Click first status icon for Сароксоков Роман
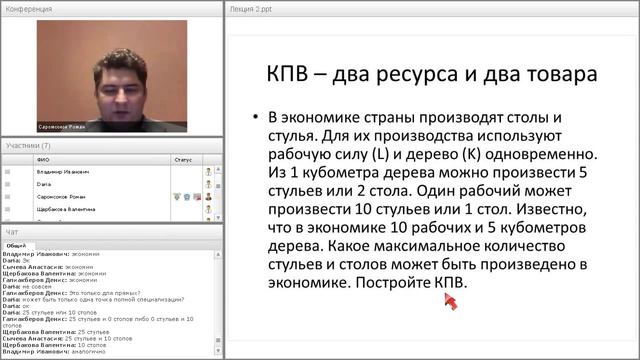Viewport: 640px width, 360px height. point(177,197)
